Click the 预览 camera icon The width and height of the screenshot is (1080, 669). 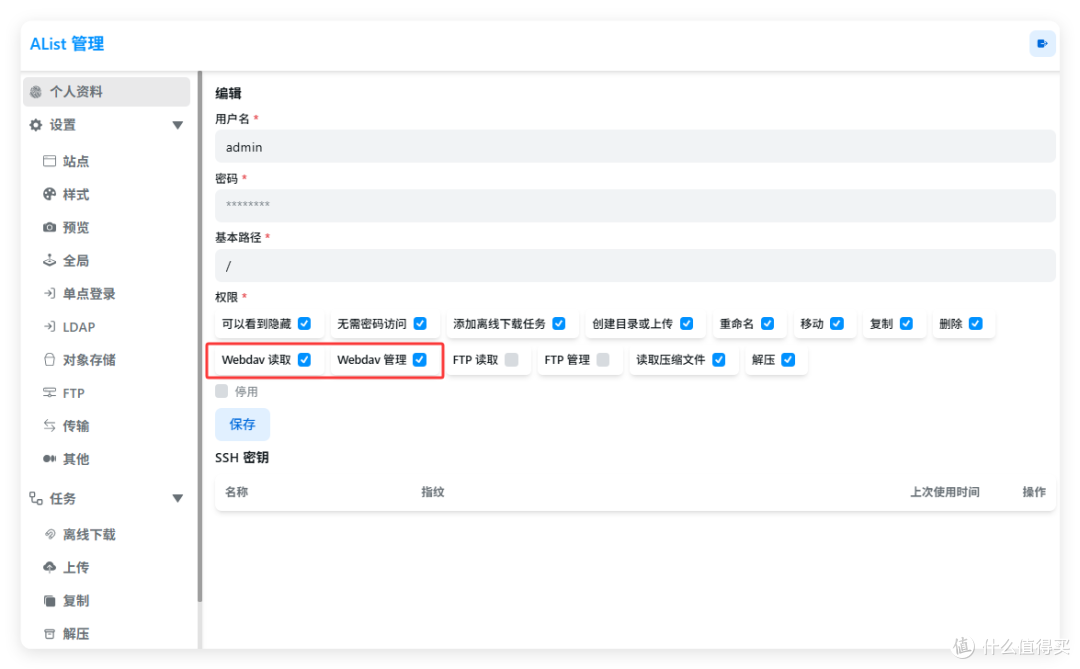(x=49, y=227)
